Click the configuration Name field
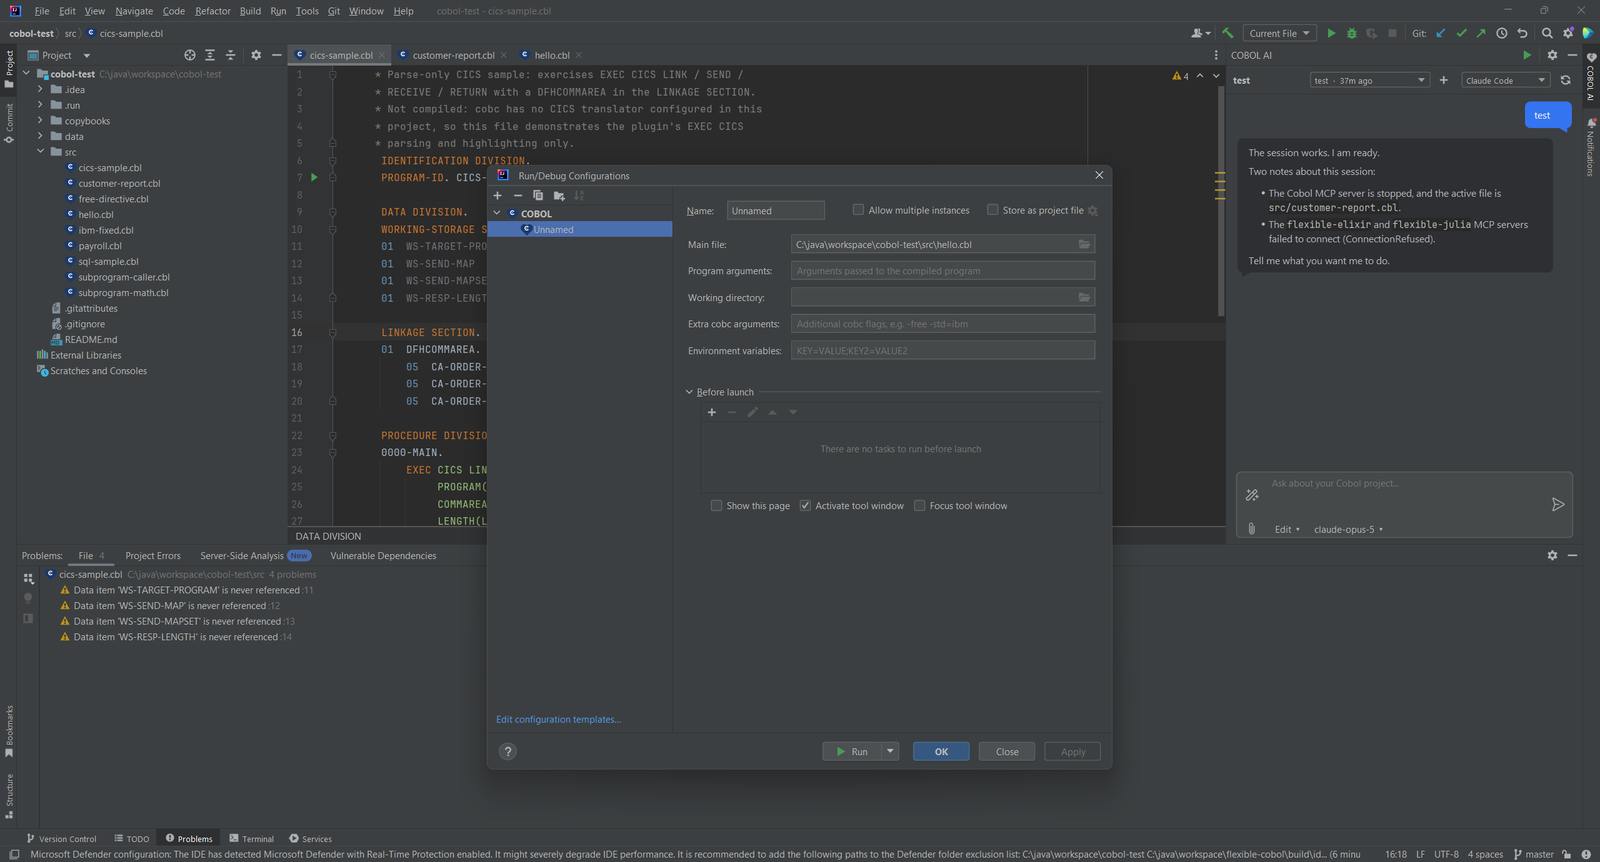This screenshot has height=862, width=1600. tap(776, 211)
